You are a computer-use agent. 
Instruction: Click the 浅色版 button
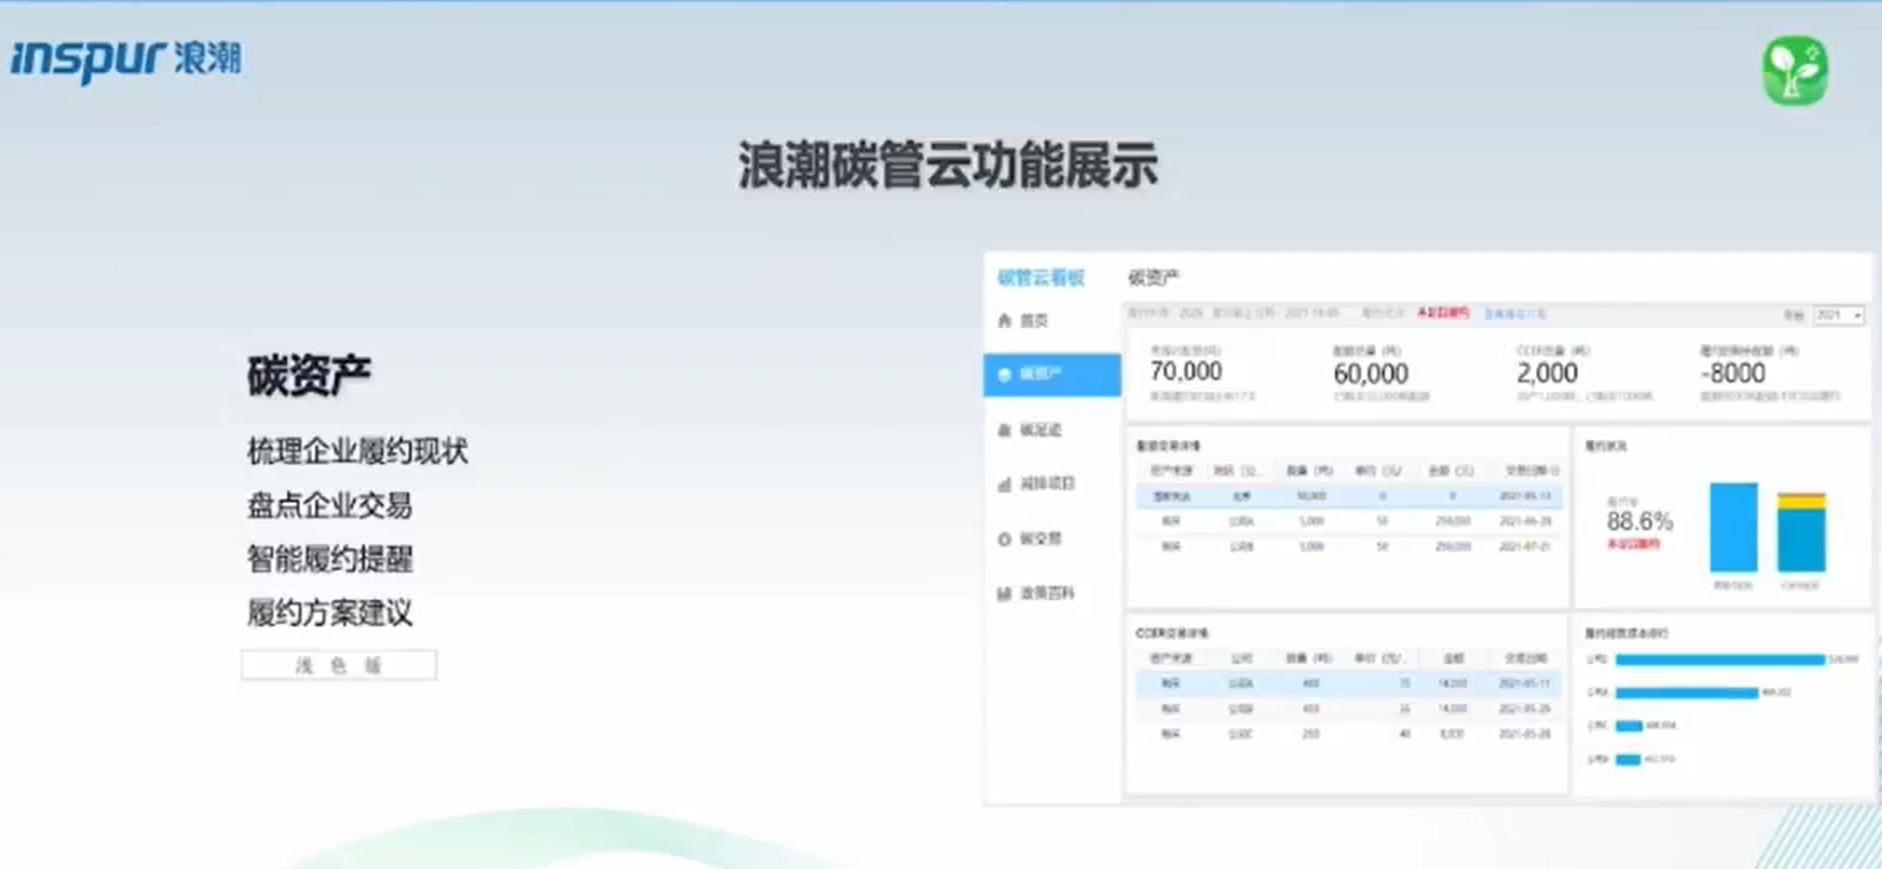click(x=339, y=665)
